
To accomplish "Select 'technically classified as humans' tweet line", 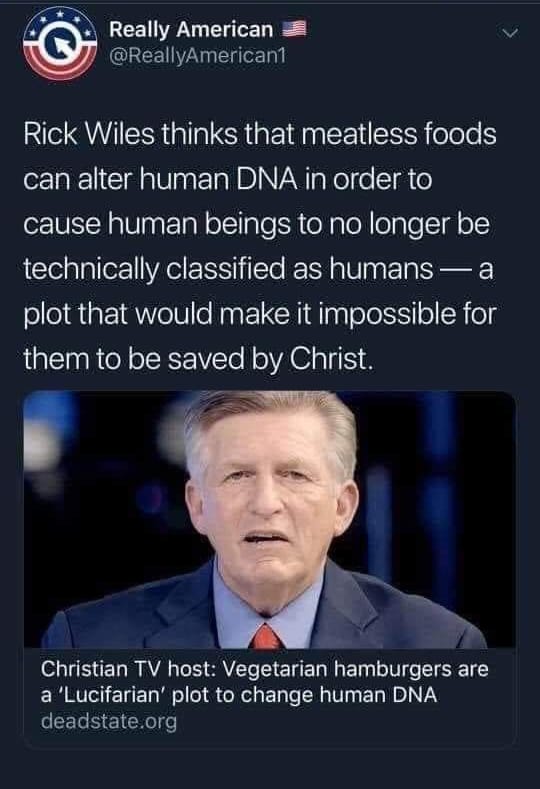I will pos(228,269).
